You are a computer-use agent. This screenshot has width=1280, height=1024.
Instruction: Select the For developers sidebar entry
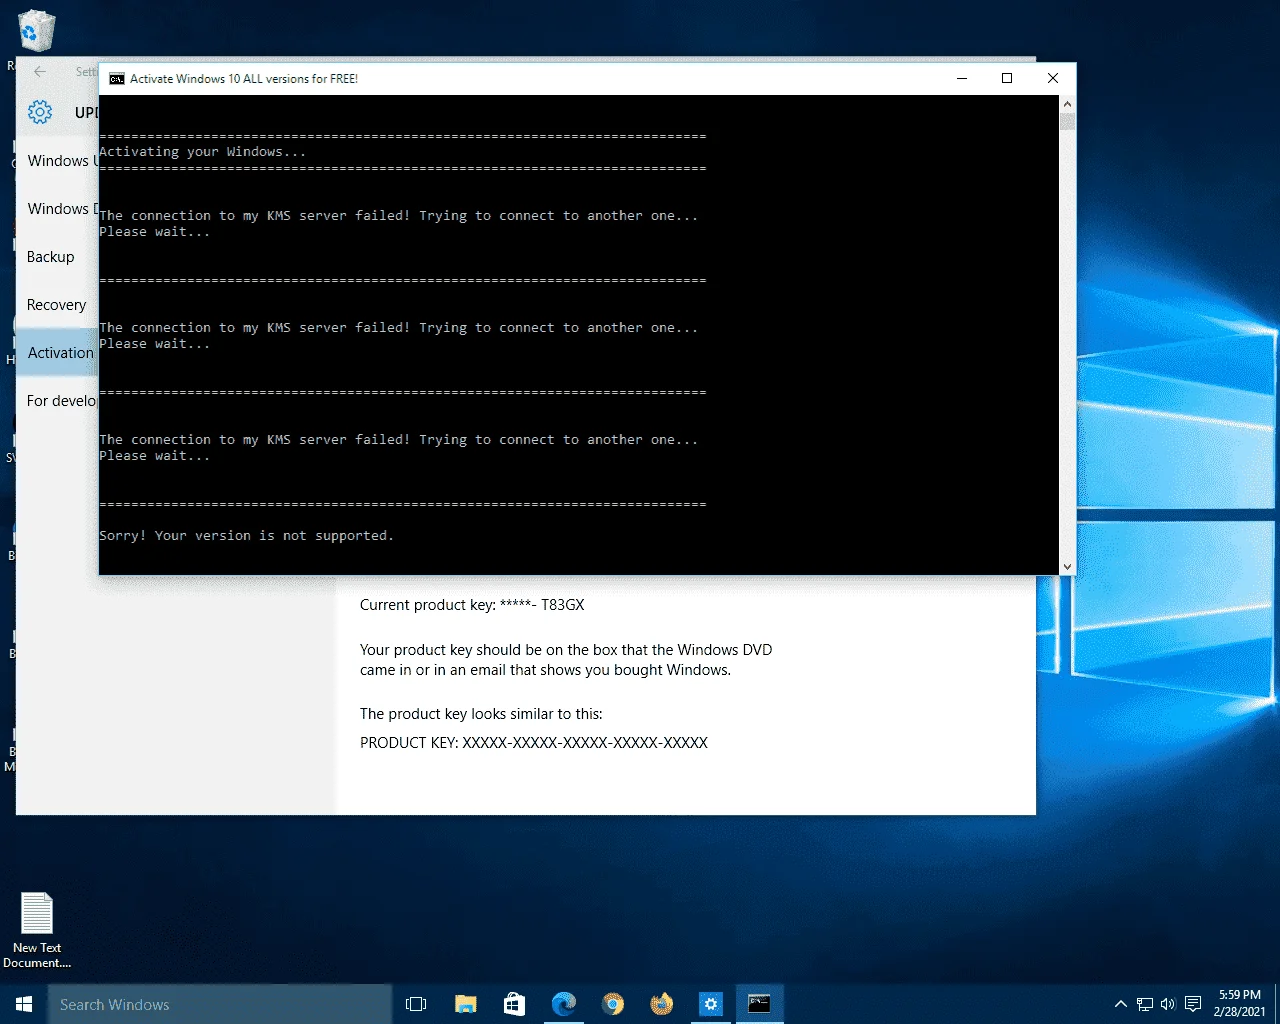[x=57, y=401]
